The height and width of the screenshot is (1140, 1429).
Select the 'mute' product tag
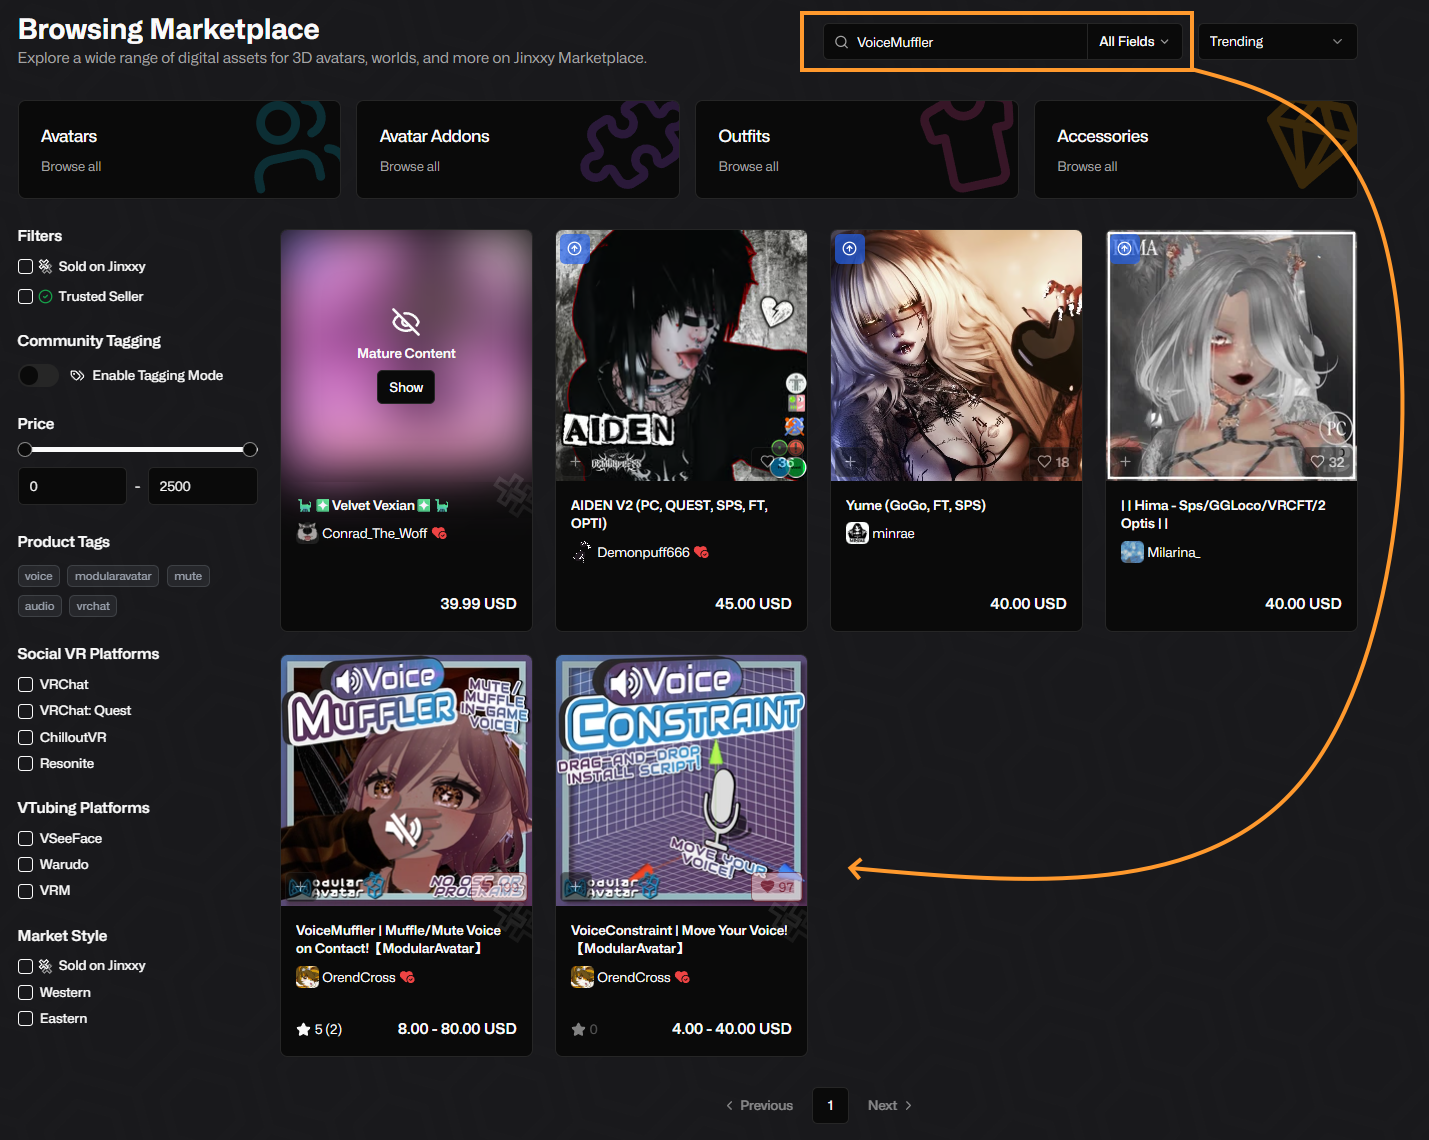tap(188, 576)
